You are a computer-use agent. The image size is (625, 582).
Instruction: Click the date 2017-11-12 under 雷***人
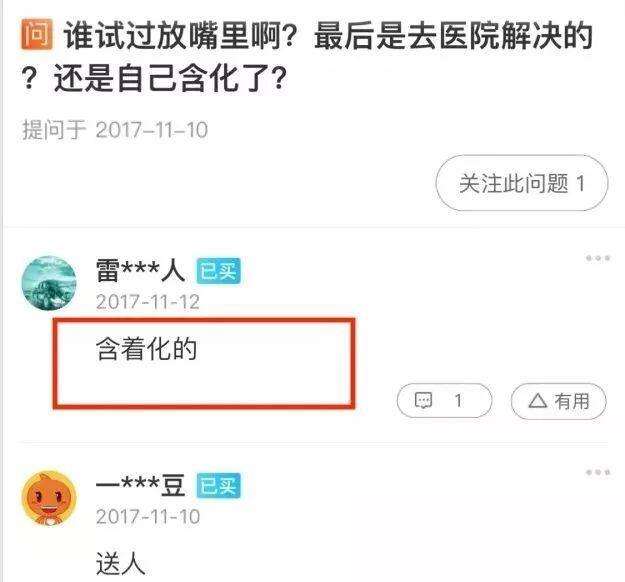147,302
